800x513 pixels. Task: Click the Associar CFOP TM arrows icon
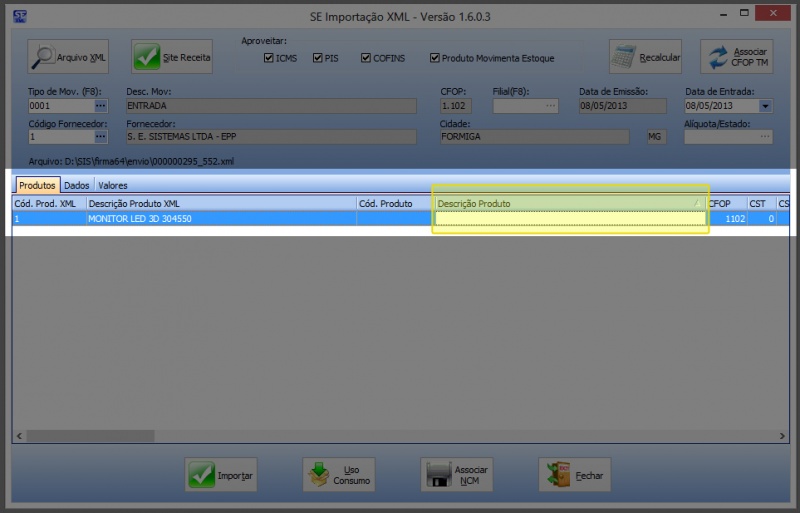717,57
